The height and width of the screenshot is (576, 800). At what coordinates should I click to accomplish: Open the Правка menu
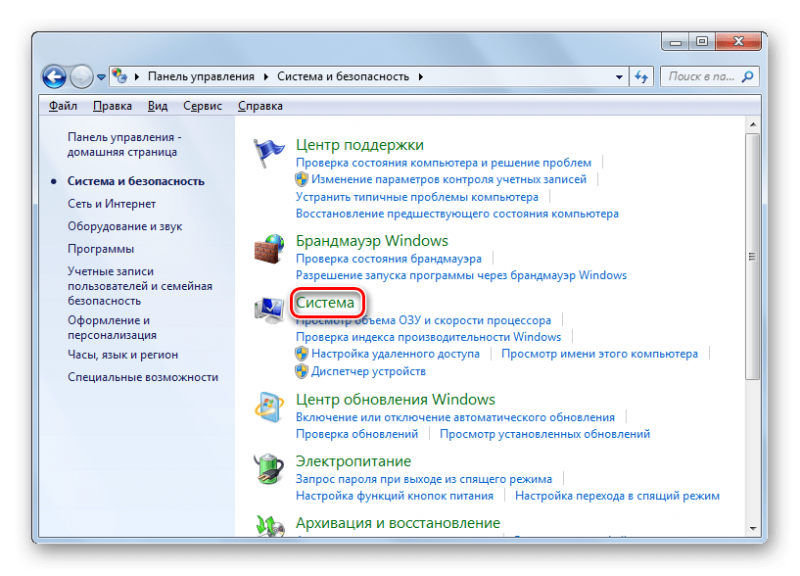(x=112, y=106)
